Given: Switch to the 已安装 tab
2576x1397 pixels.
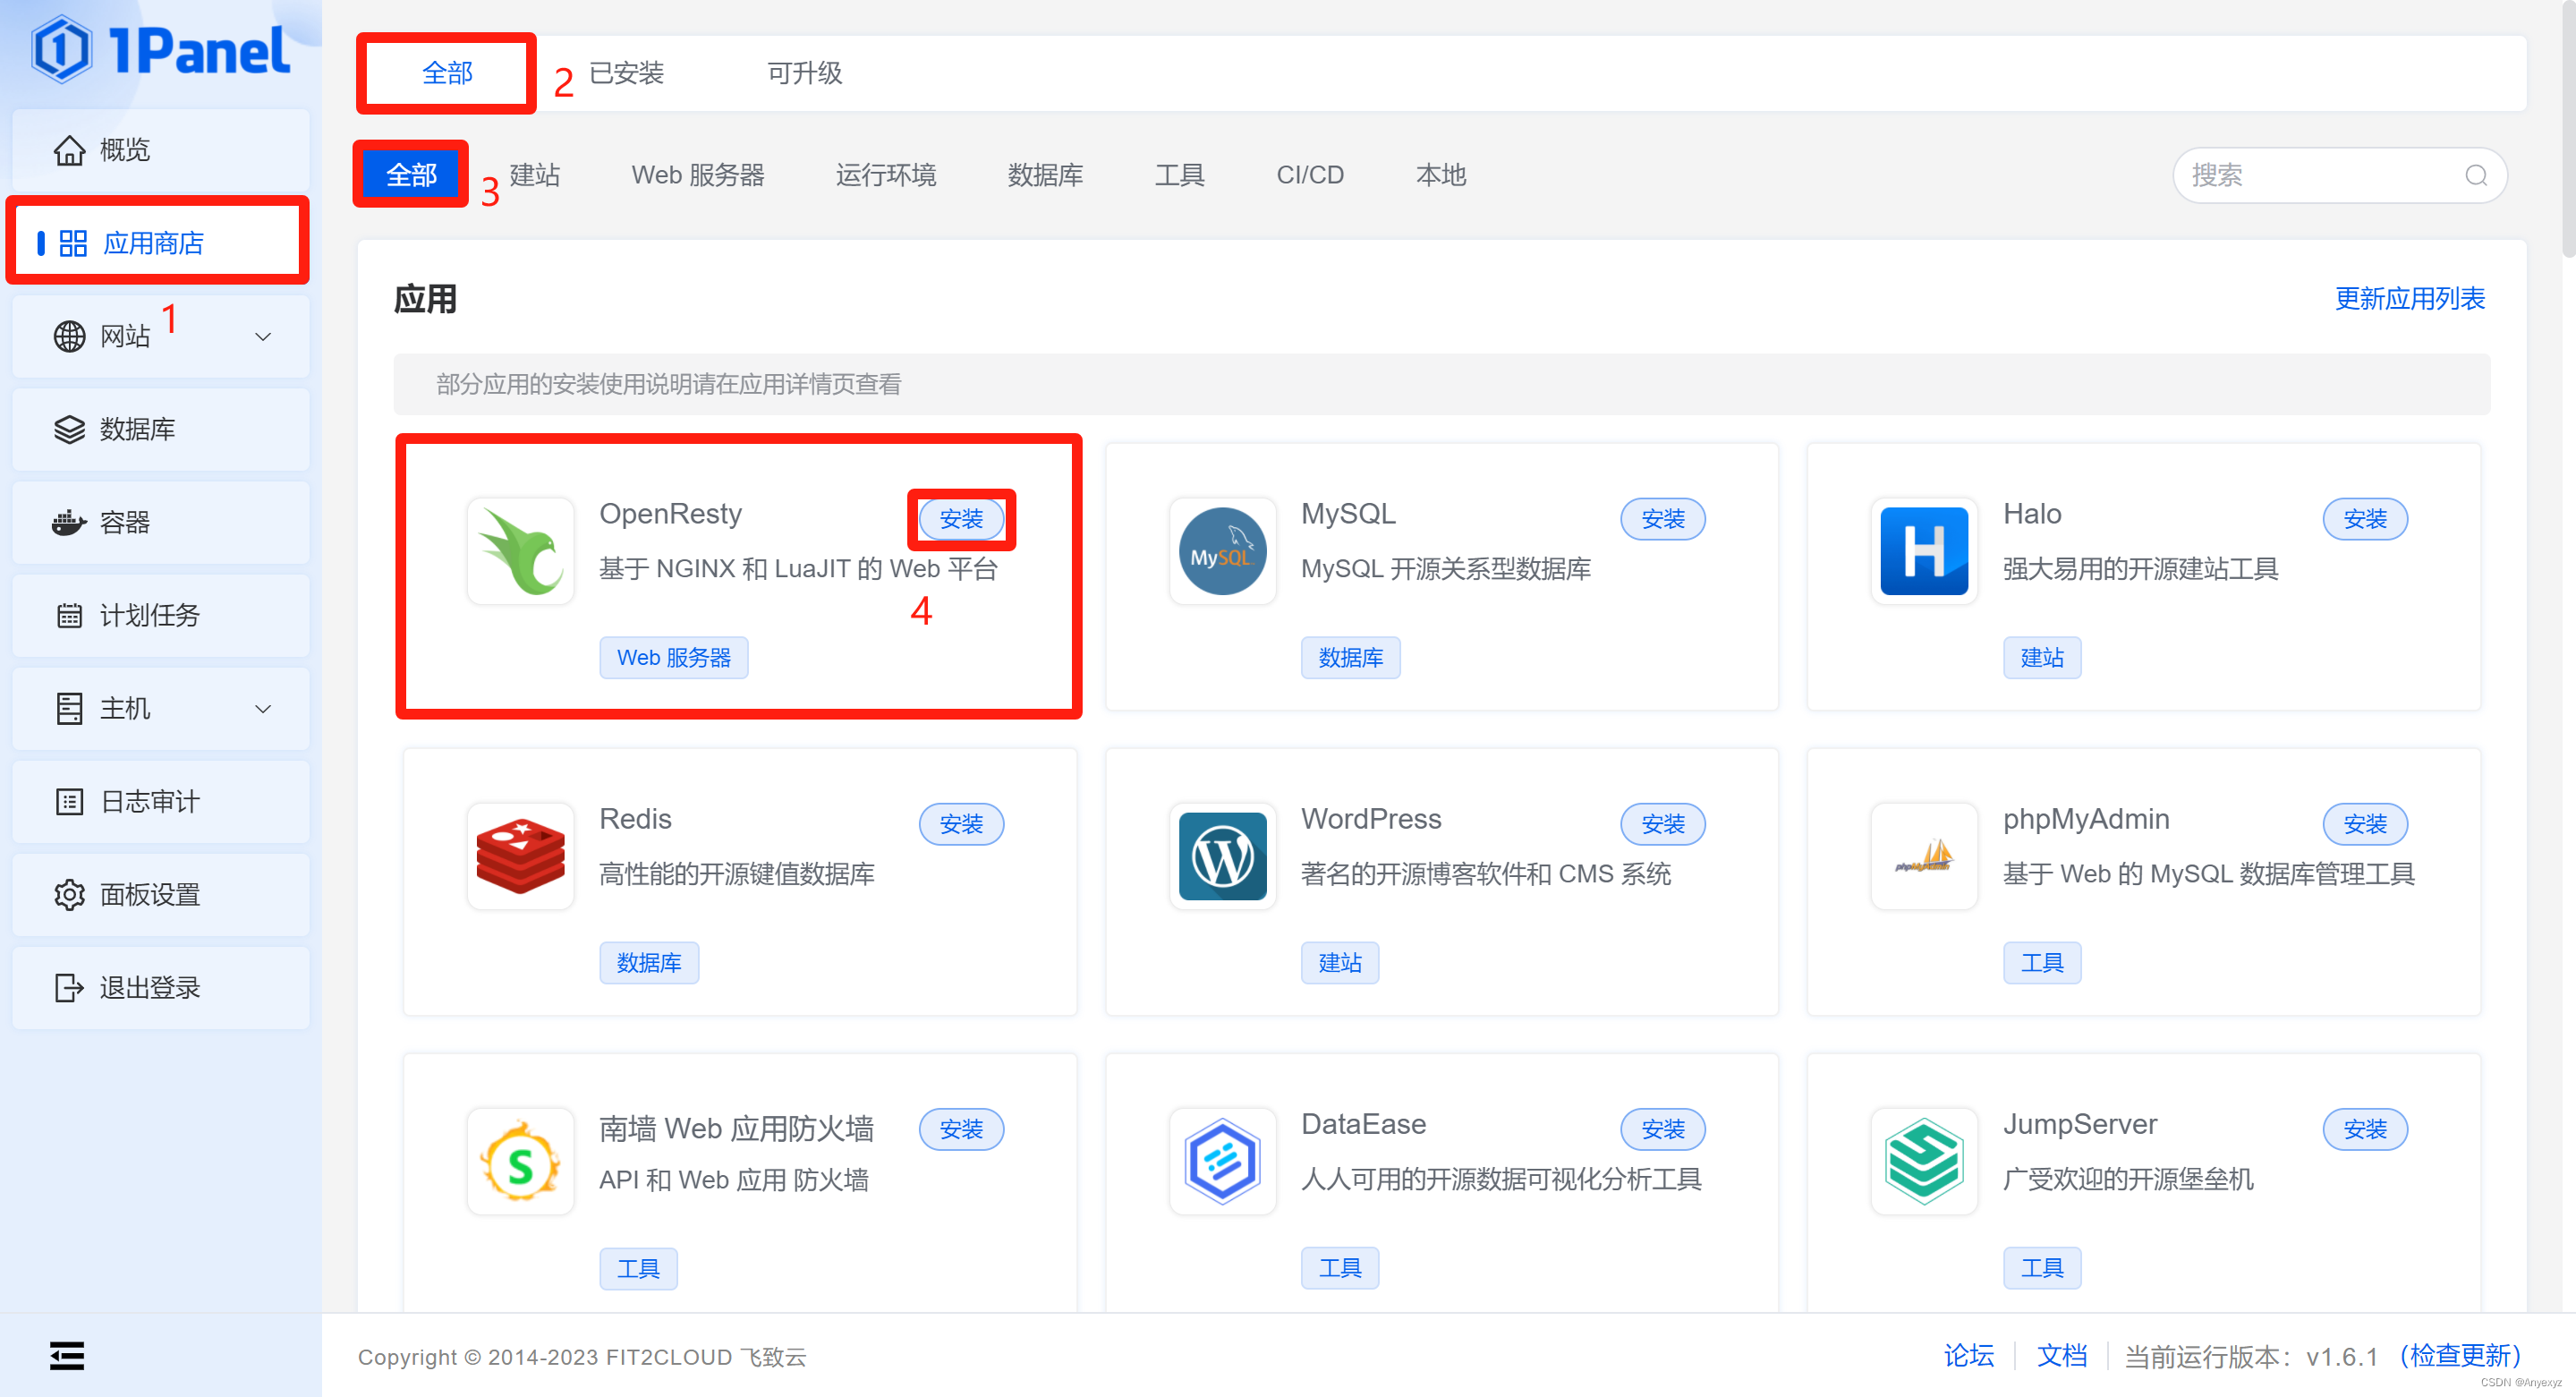Looking at the screenshot, I should coord(627,73).
